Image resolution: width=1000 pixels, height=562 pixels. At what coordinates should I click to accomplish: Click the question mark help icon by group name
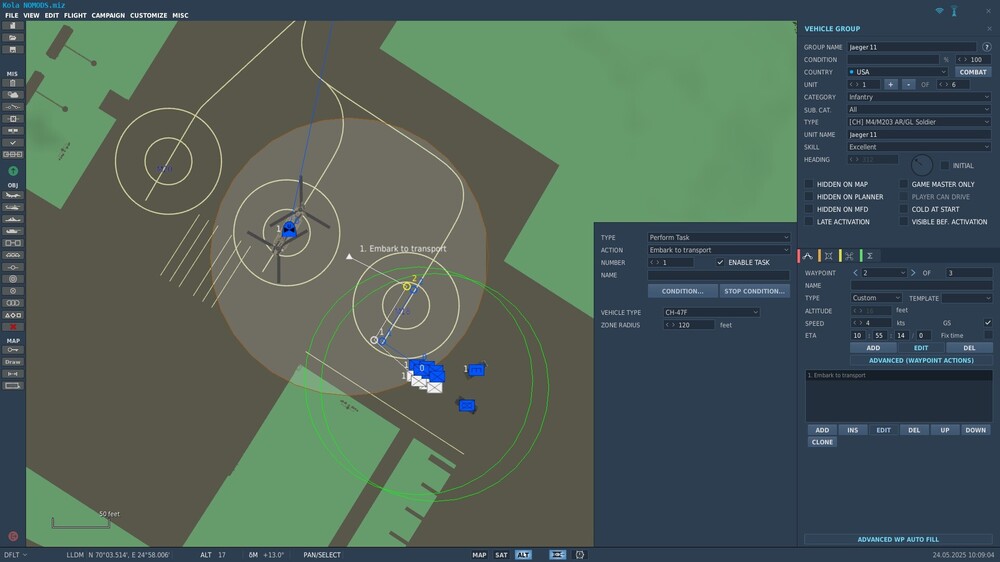coord(987,47)
